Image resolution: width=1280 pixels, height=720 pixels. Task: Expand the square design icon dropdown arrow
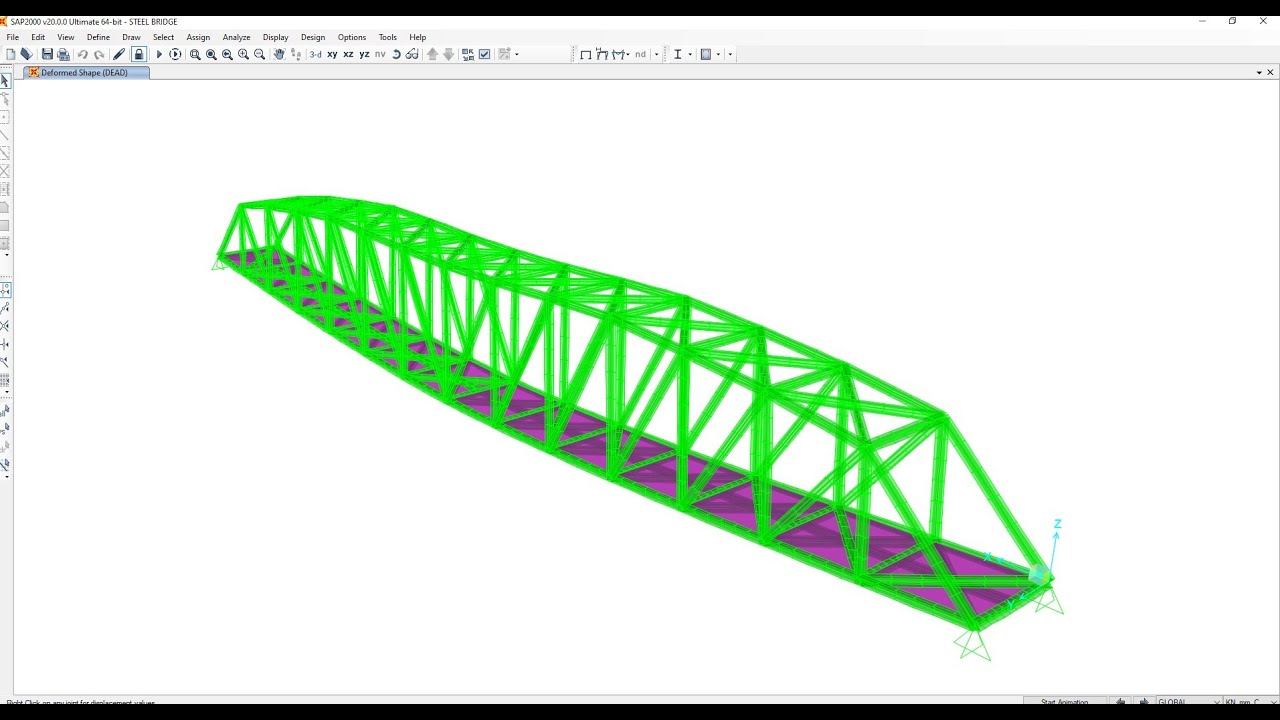click(718, 54)
